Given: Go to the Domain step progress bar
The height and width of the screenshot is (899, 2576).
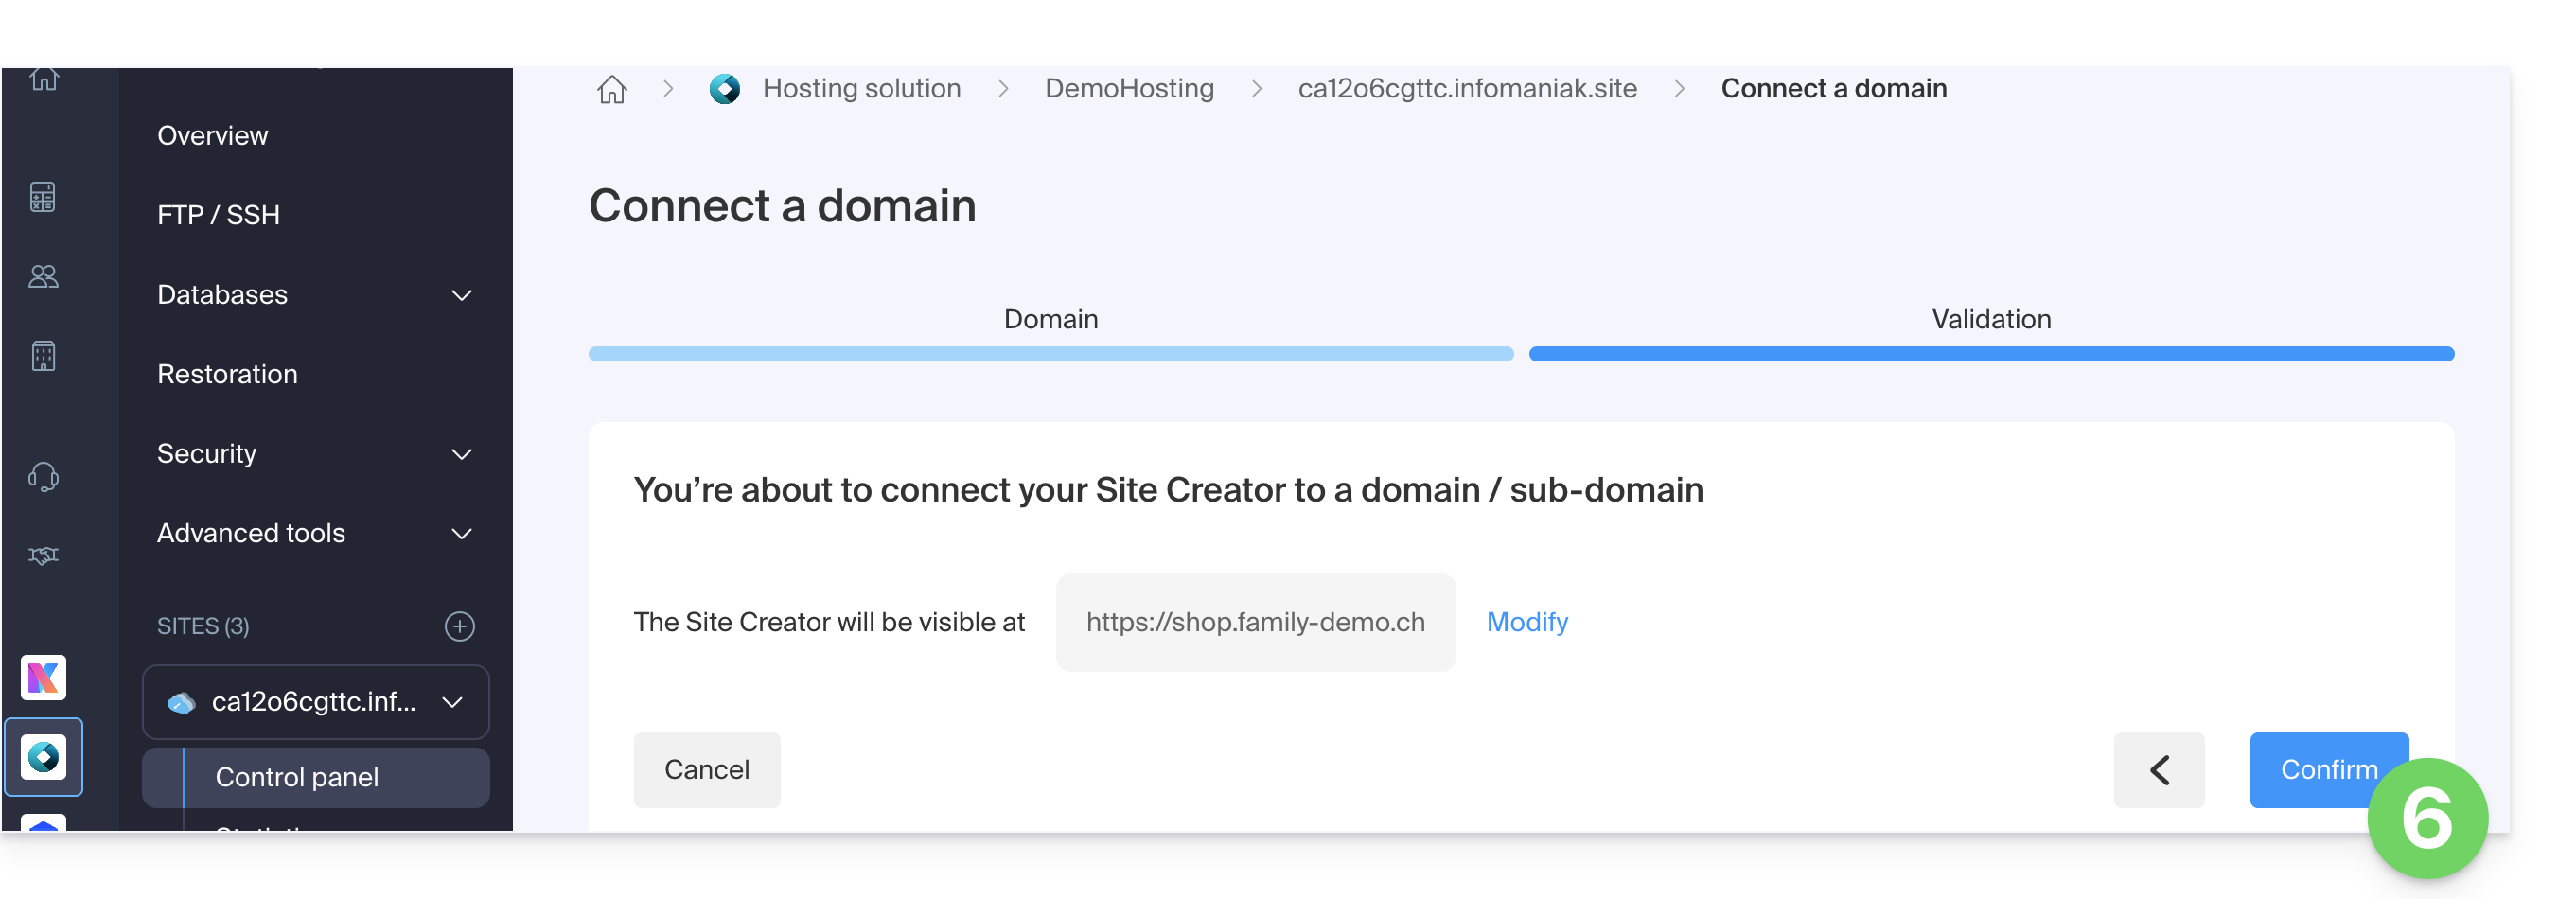Looking at the screenshot, I should click(1051, 354).
